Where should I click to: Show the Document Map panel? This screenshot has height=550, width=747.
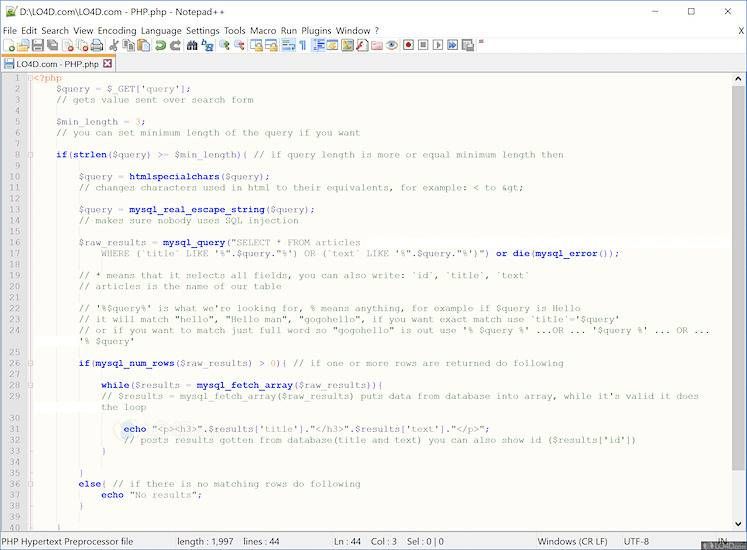[x=347, y=45]
